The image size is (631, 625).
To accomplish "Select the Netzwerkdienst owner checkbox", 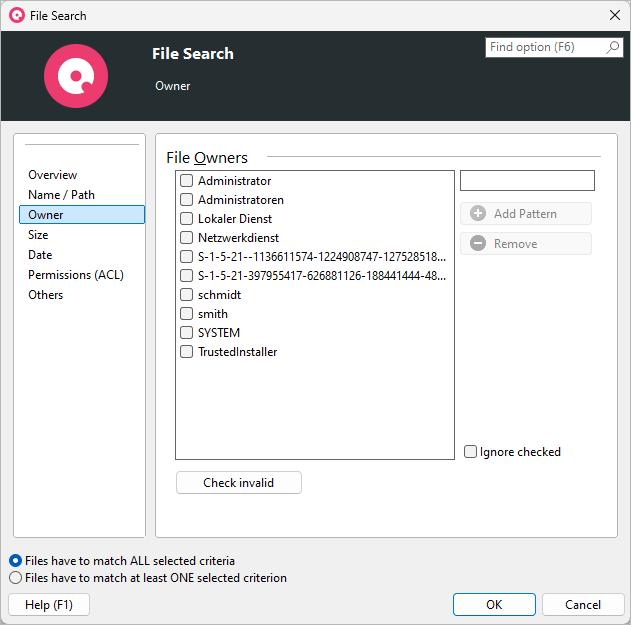I will (x=187, y=238).
